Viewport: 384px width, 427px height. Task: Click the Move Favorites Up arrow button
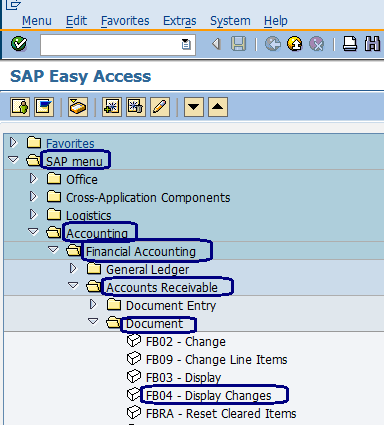click(x=218, y=107)
